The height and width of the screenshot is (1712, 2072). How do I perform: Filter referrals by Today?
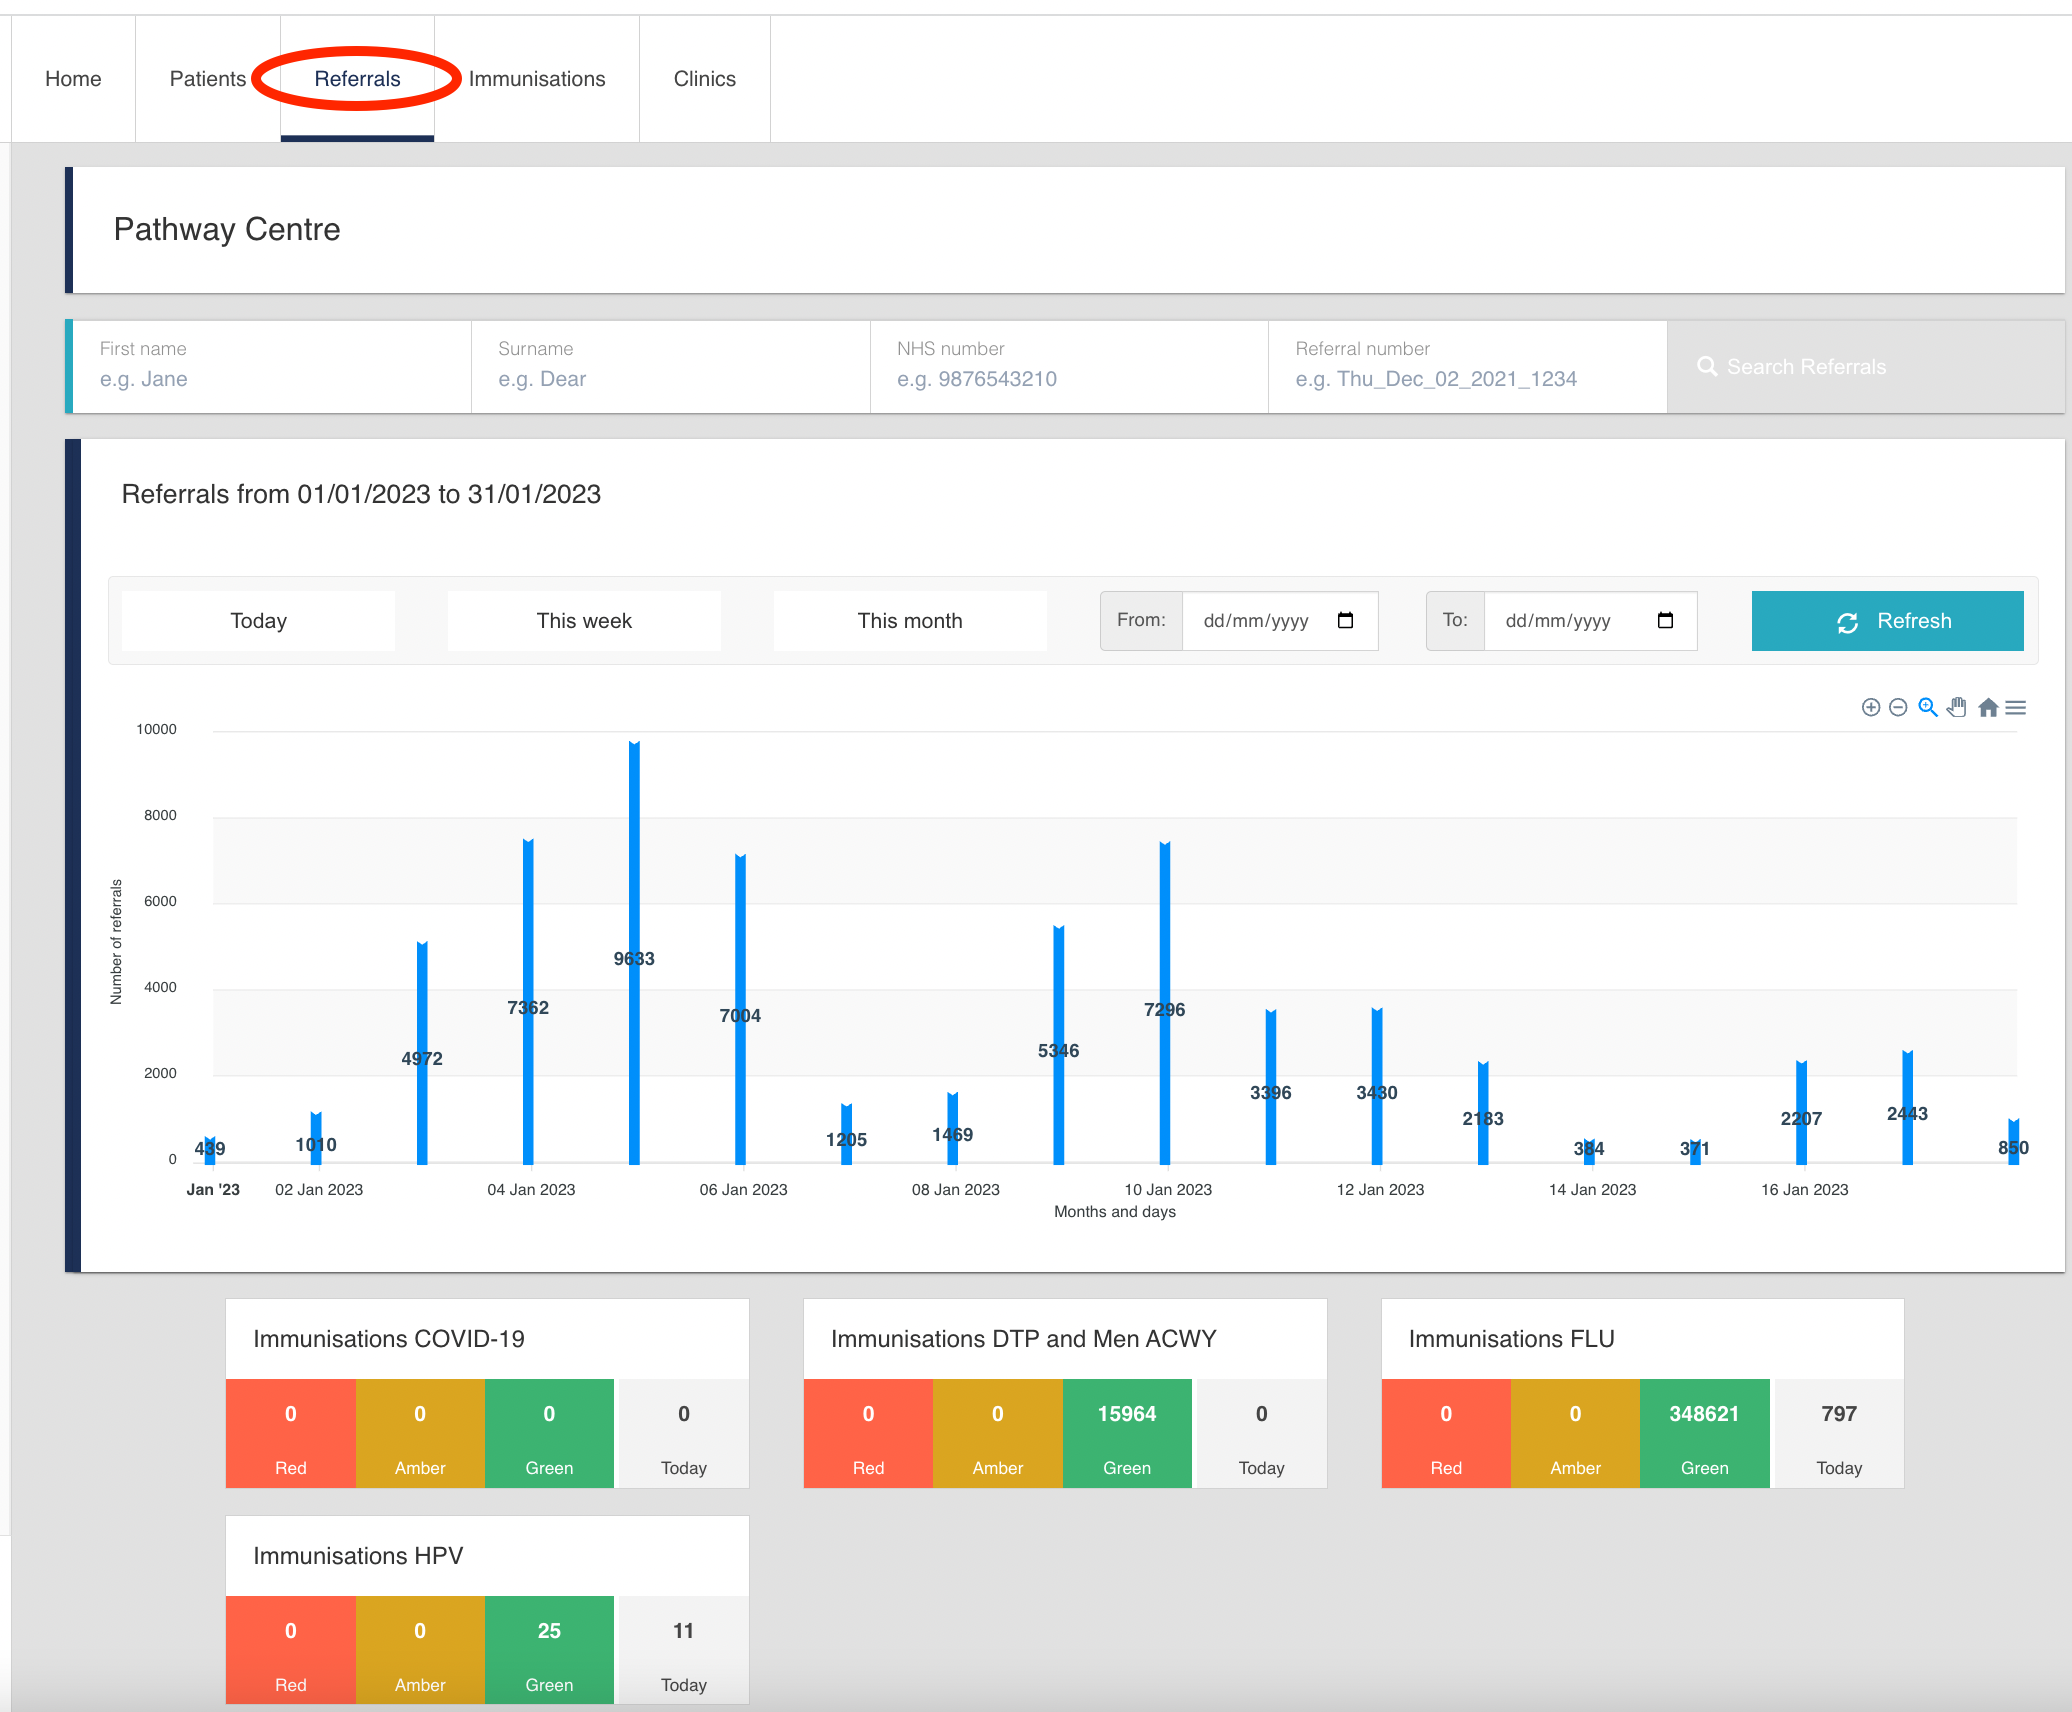click(258, 621)
